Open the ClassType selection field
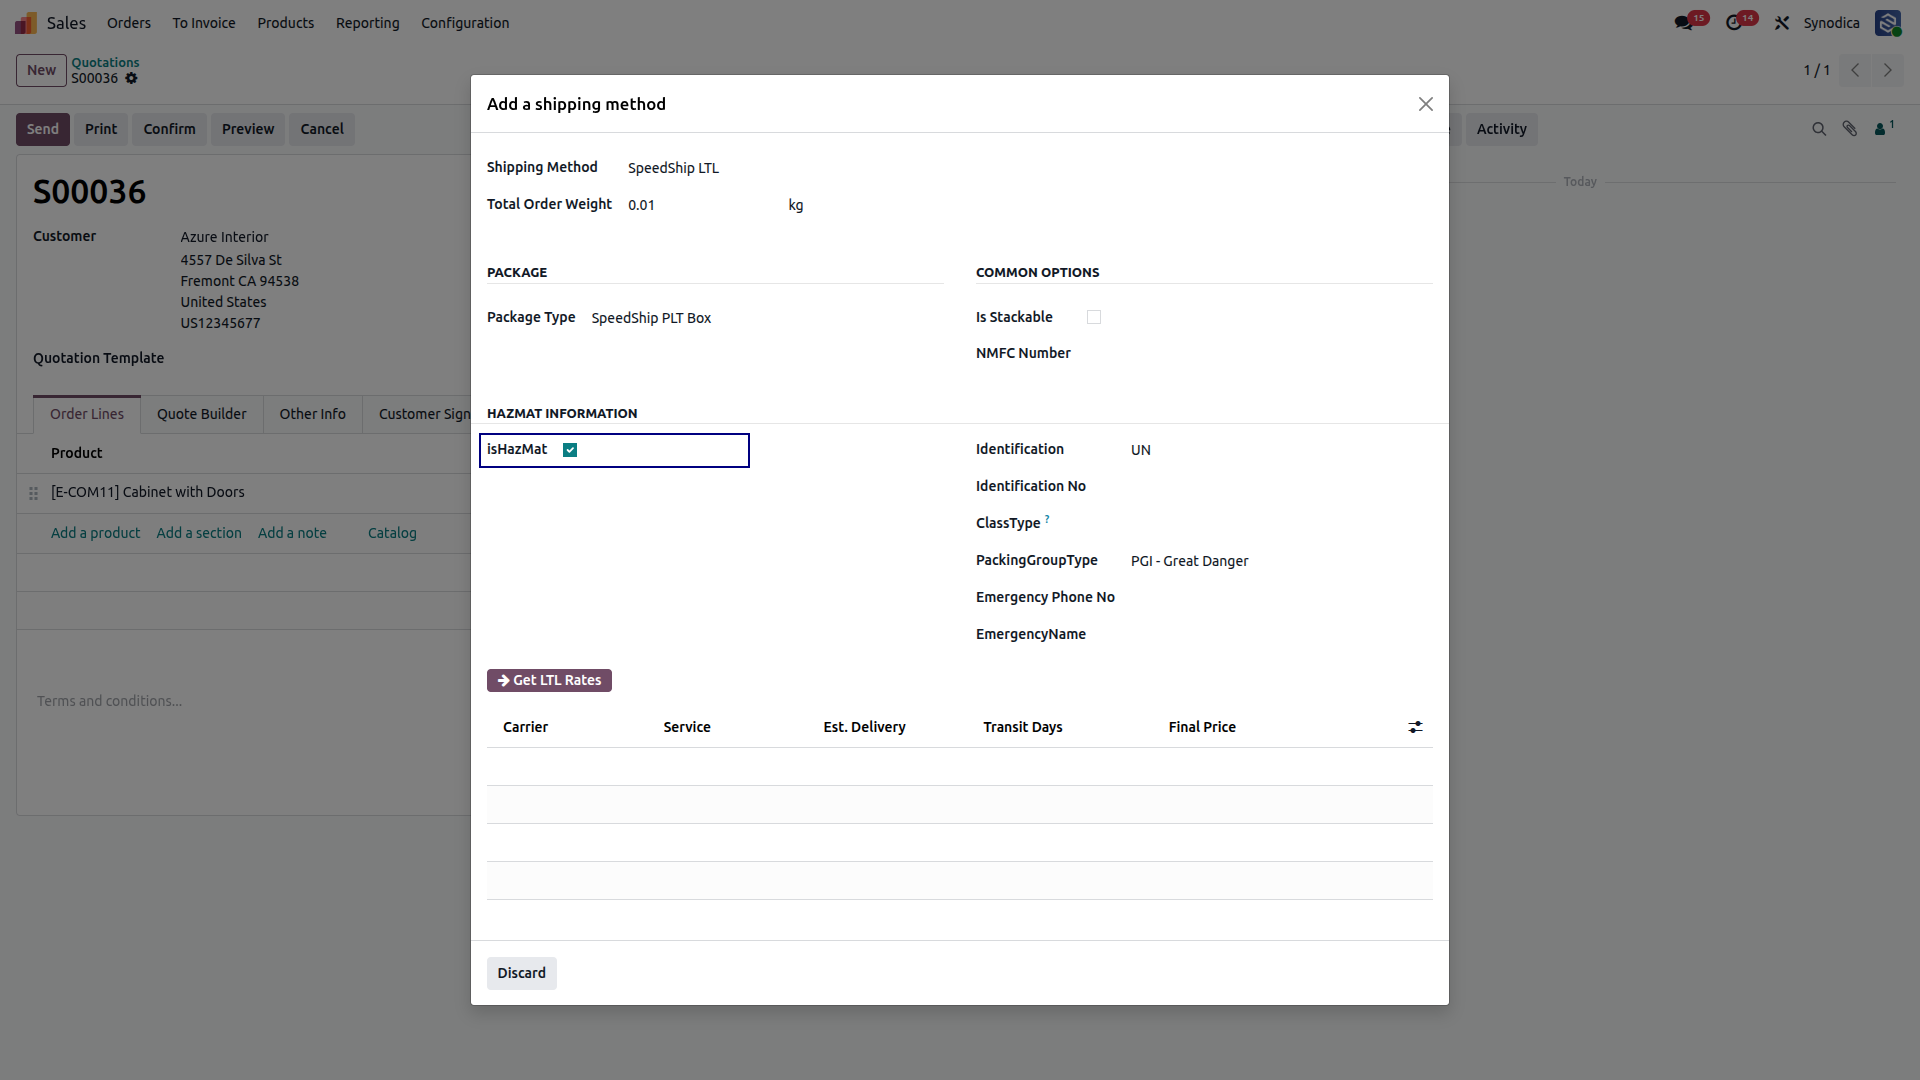This screenshot has height=1080, width=1920. [1281, 523]
